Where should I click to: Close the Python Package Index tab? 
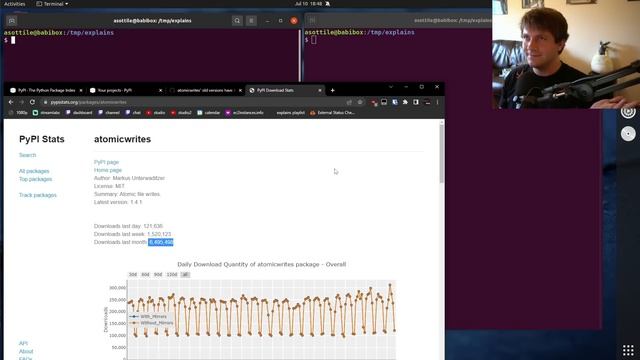point(81,90)
